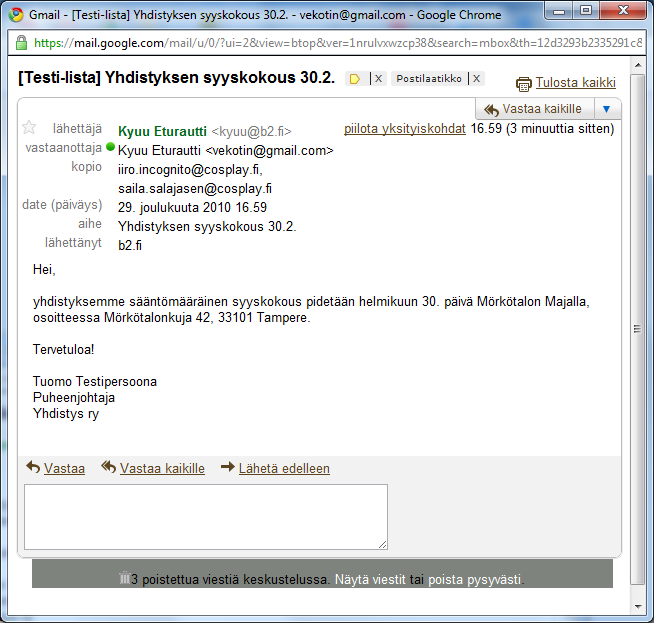Hide details via piilota yksityiskohdat
The height and width of the screenshot is (623, 654).
coord(404,129)
